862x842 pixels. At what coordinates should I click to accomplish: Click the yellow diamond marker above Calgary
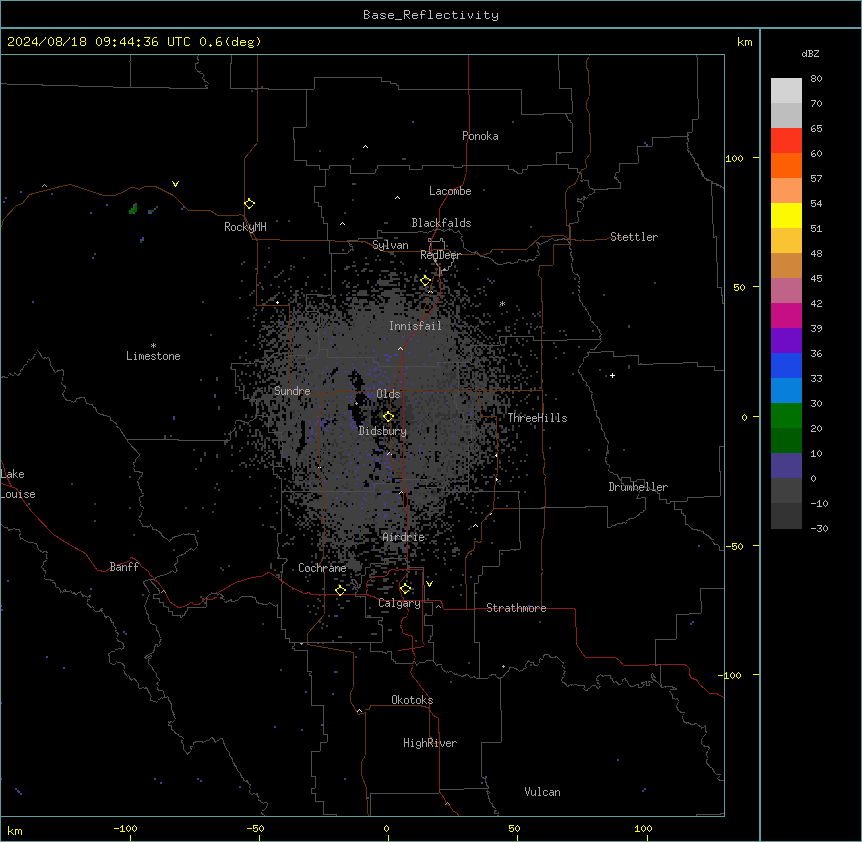[x=405, y=589]
